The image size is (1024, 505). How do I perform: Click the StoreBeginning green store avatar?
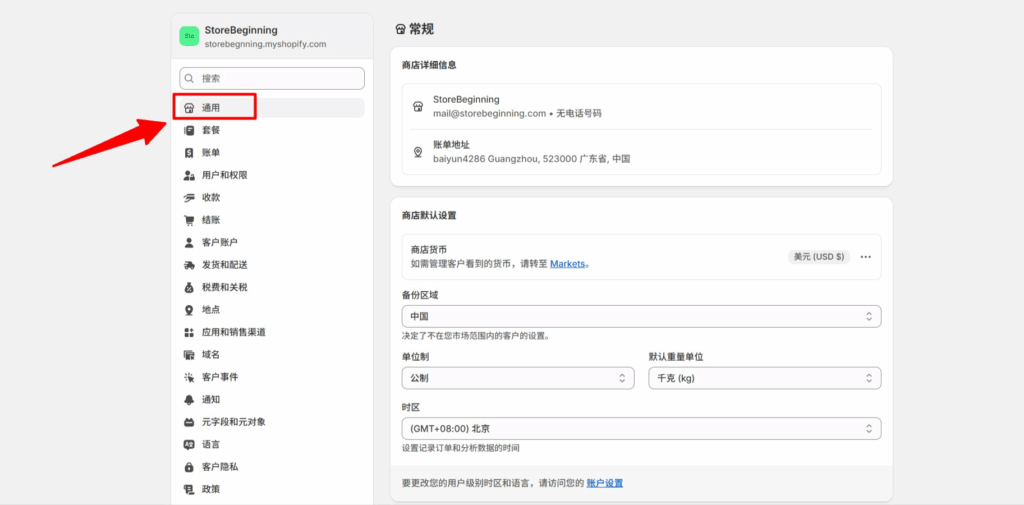tap(189, 36)
